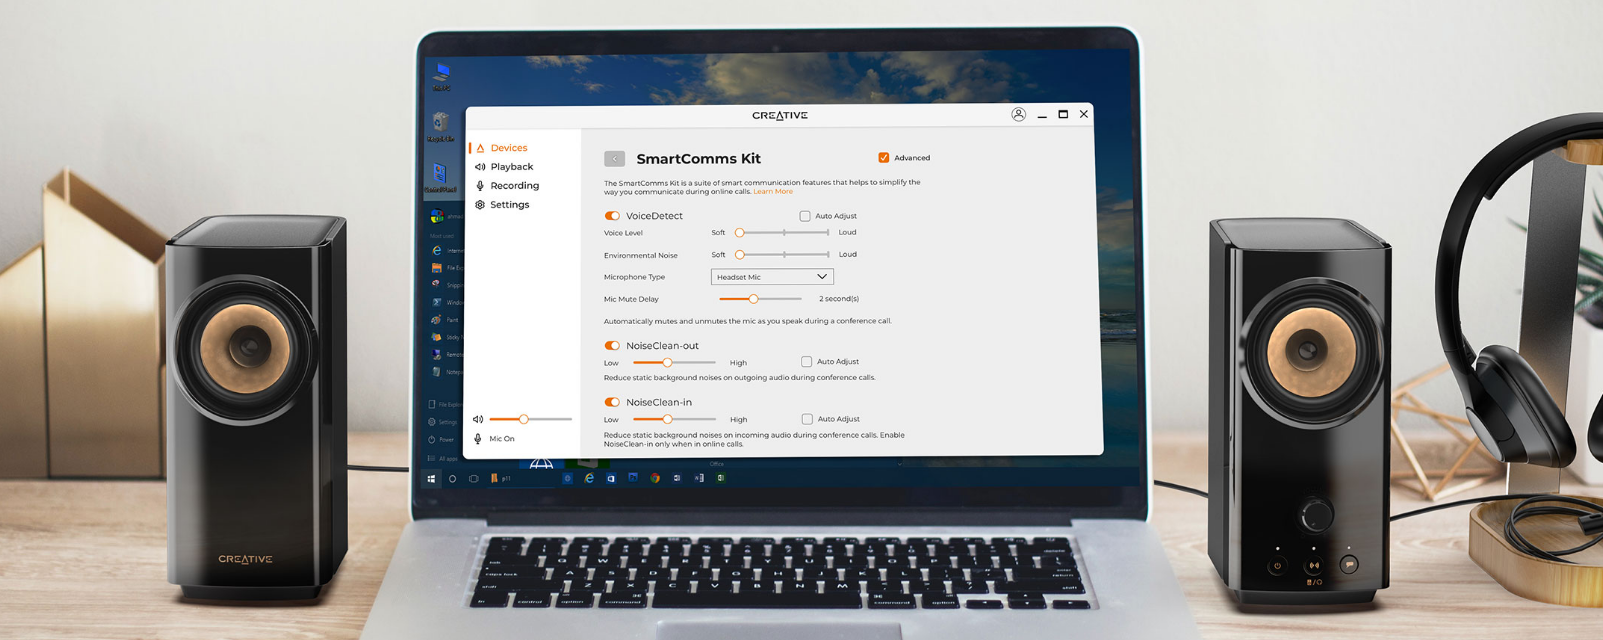This screenshot has height=640, width=1603.
Task: Click the Cortana circle on the taskbar
Action: (x=452, y=479)
